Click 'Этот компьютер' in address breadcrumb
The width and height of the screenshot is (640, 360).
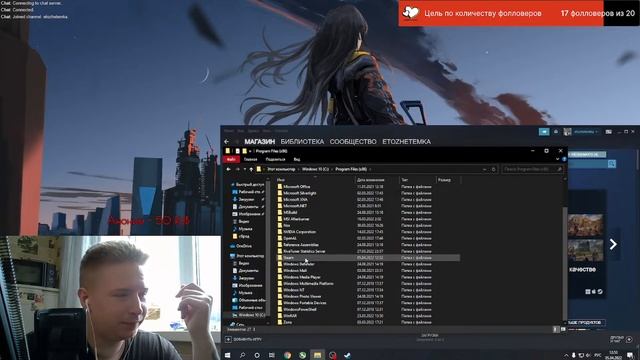click(x=281, y=169)
